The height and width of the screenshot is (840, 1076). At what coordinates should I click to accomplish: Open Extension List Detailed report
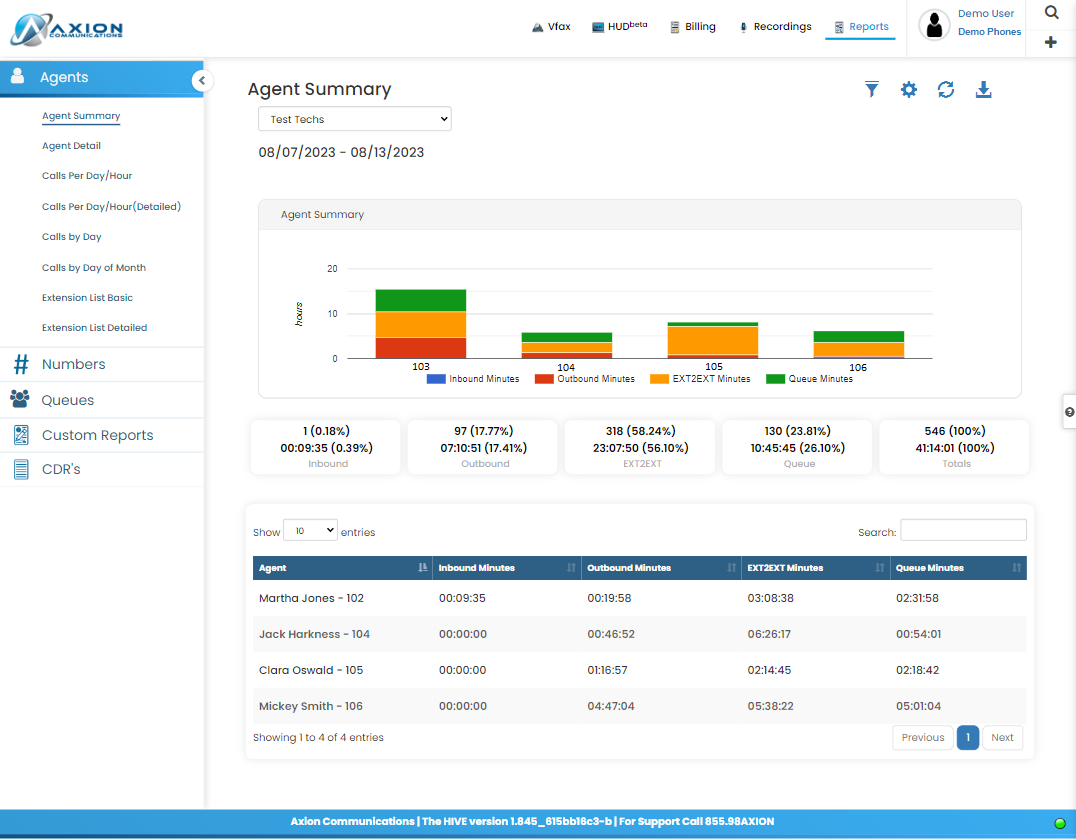[95, 328]
